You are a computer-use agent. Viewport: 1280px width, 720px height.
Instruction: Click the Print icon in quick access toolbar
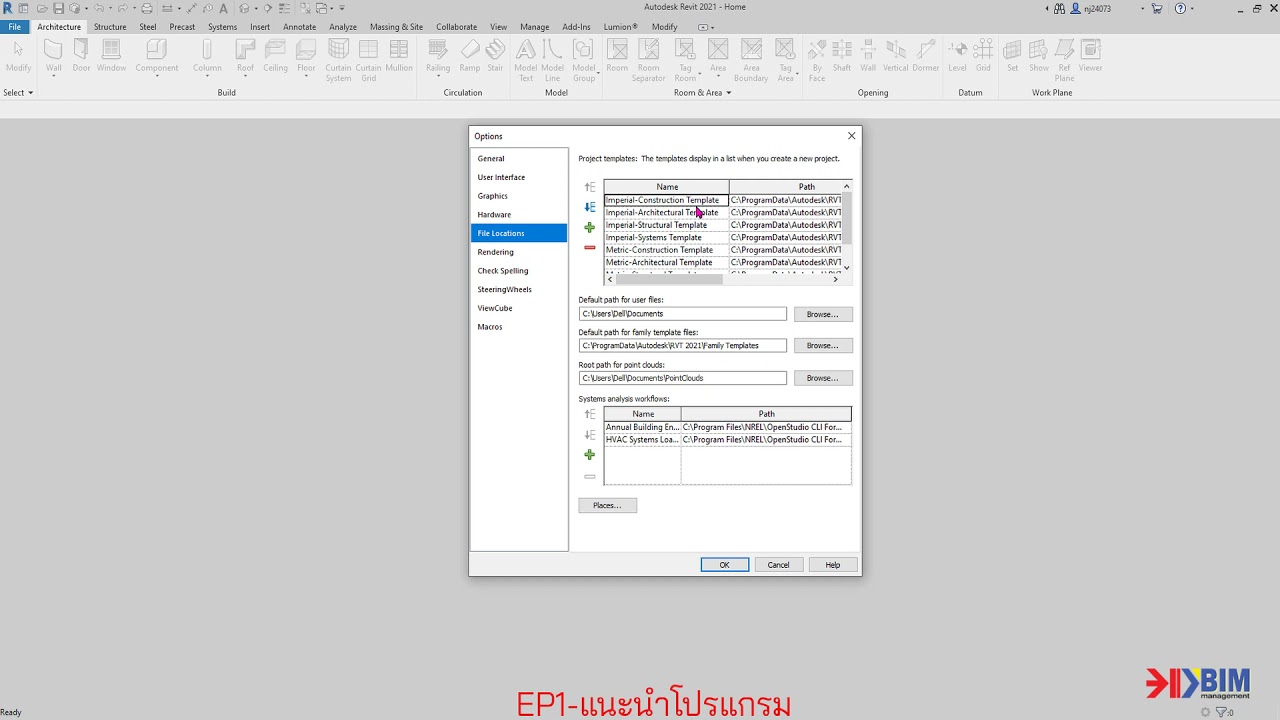point(147,8)
